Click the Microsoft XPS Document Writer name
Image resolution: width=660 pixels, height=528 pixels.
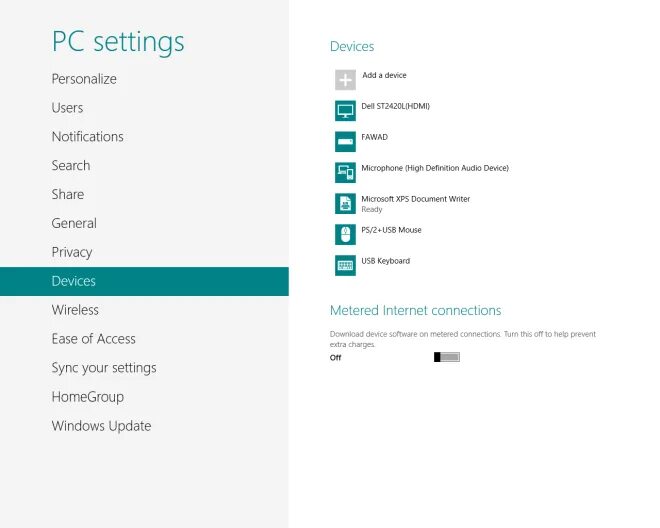pyautogui.click(x=416, y=199)
